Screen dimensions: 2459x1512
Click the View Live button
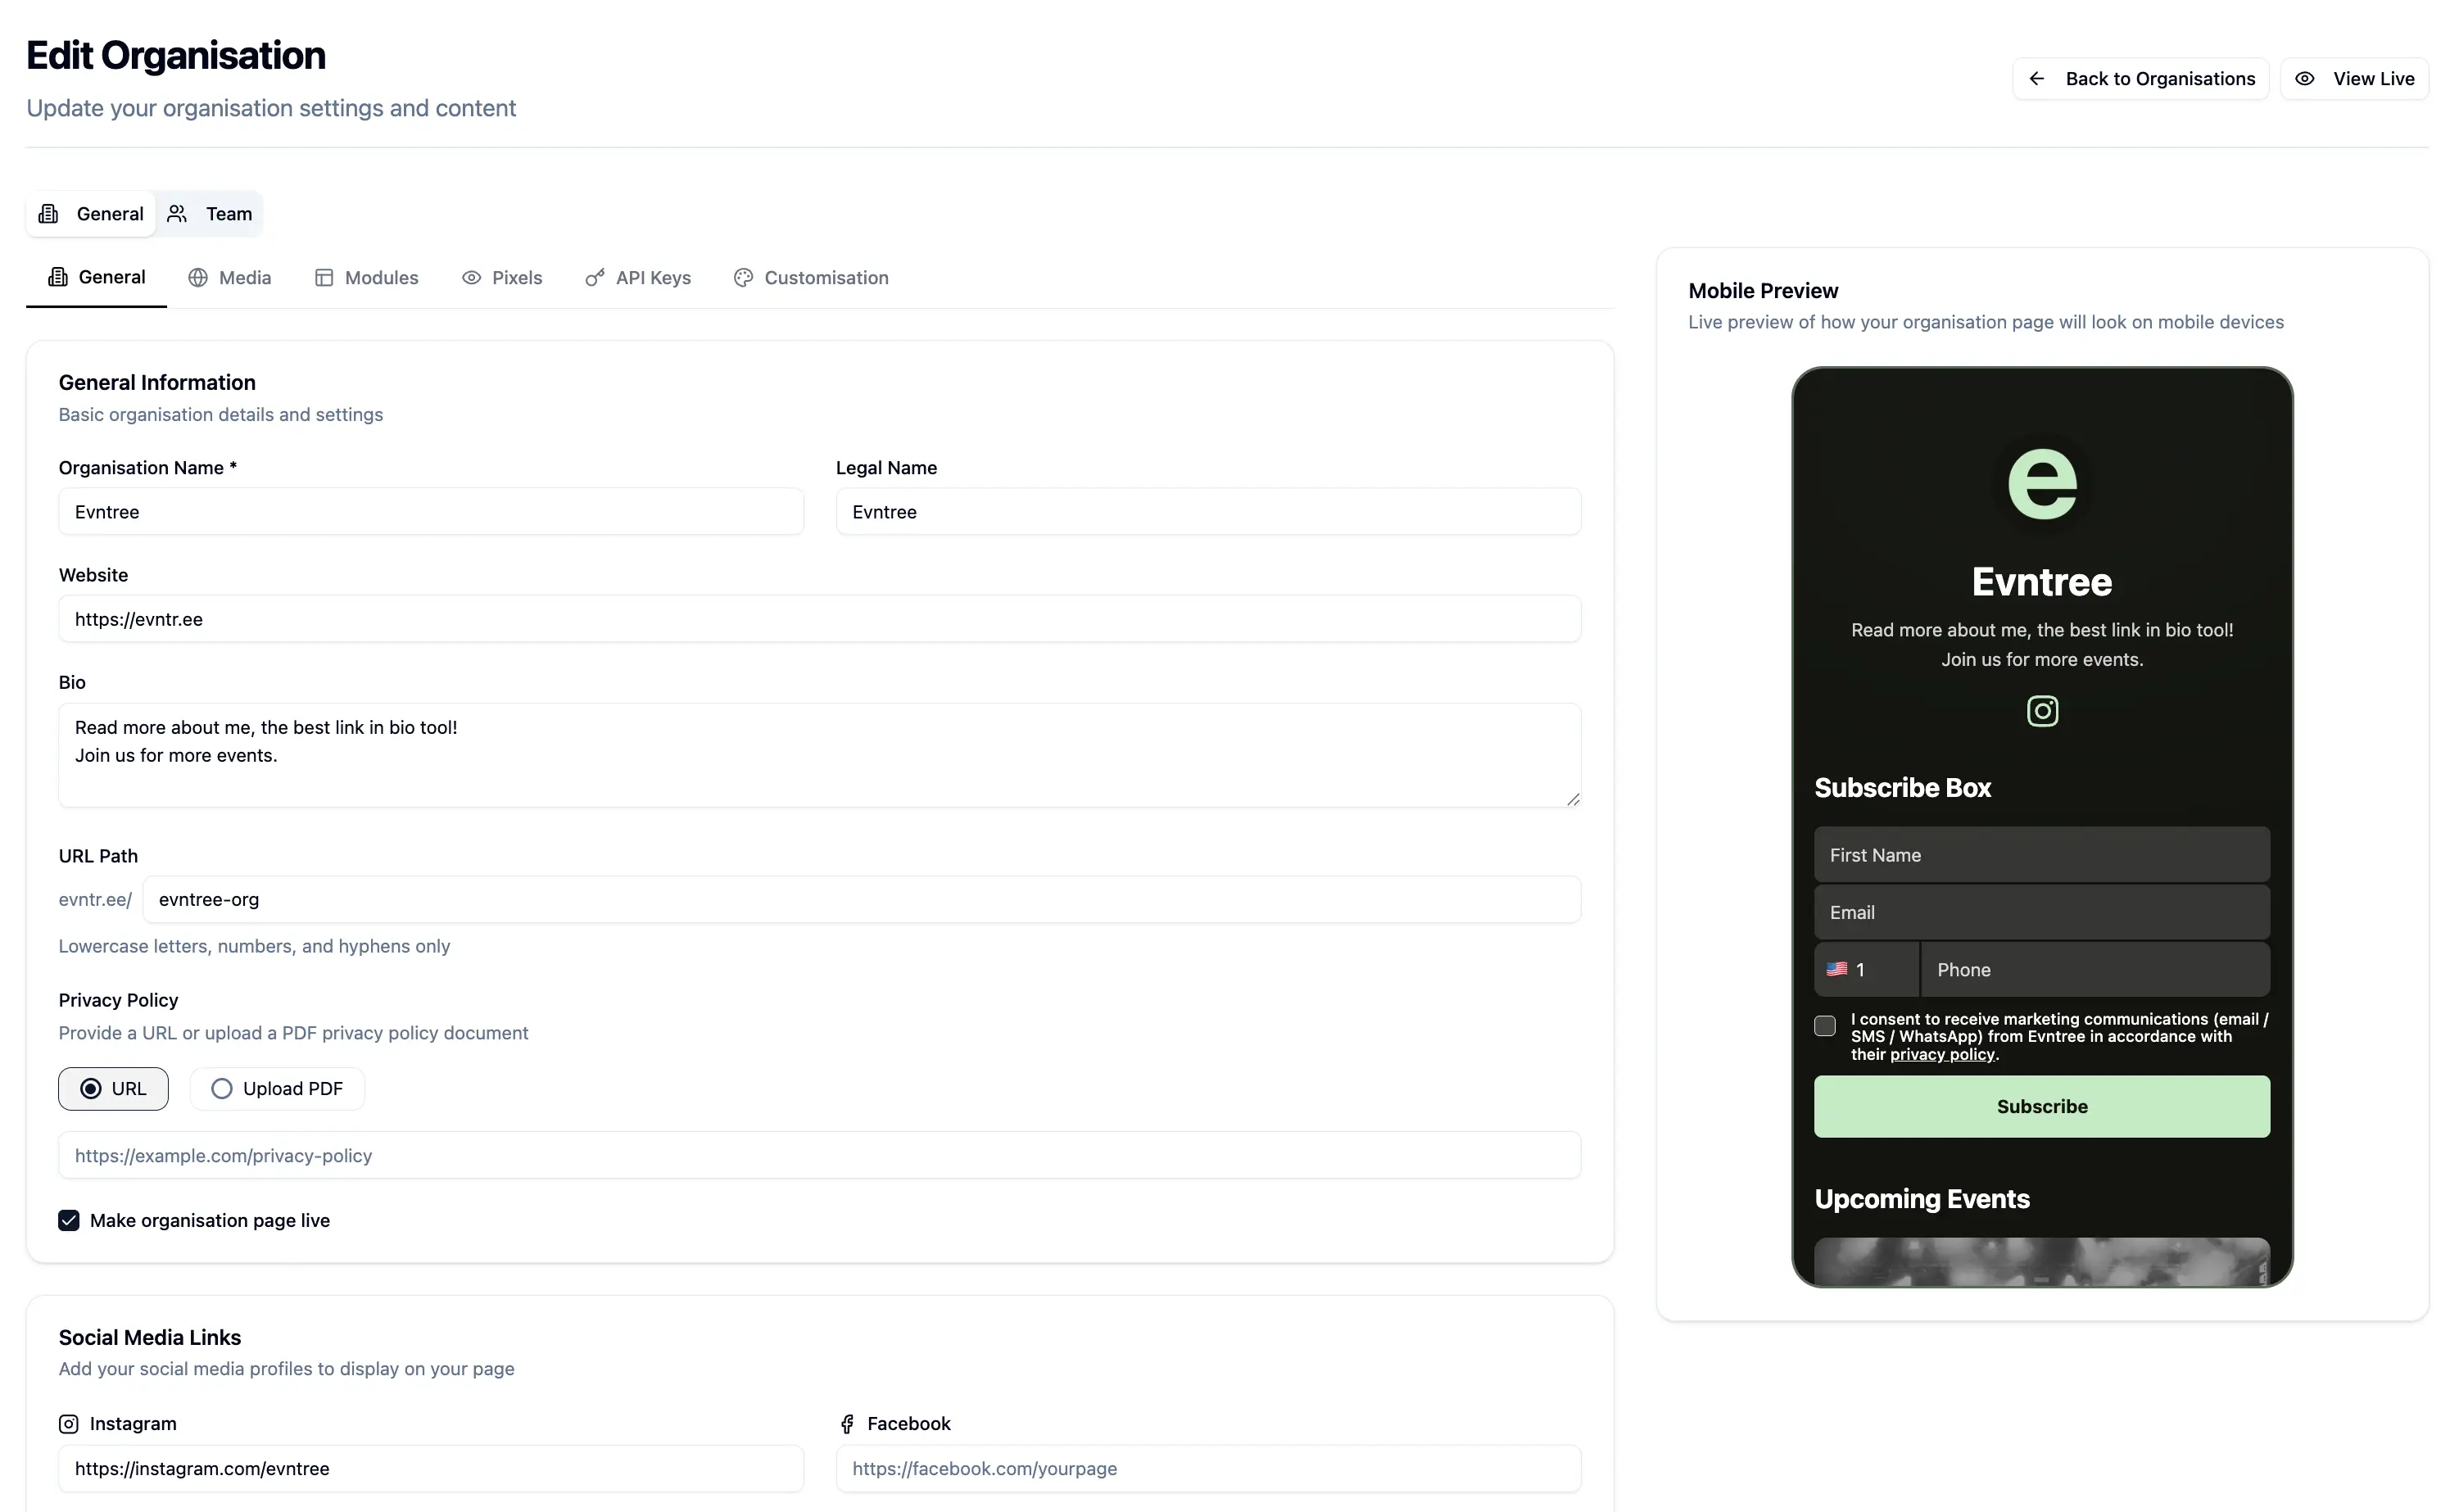(2355, 78)
